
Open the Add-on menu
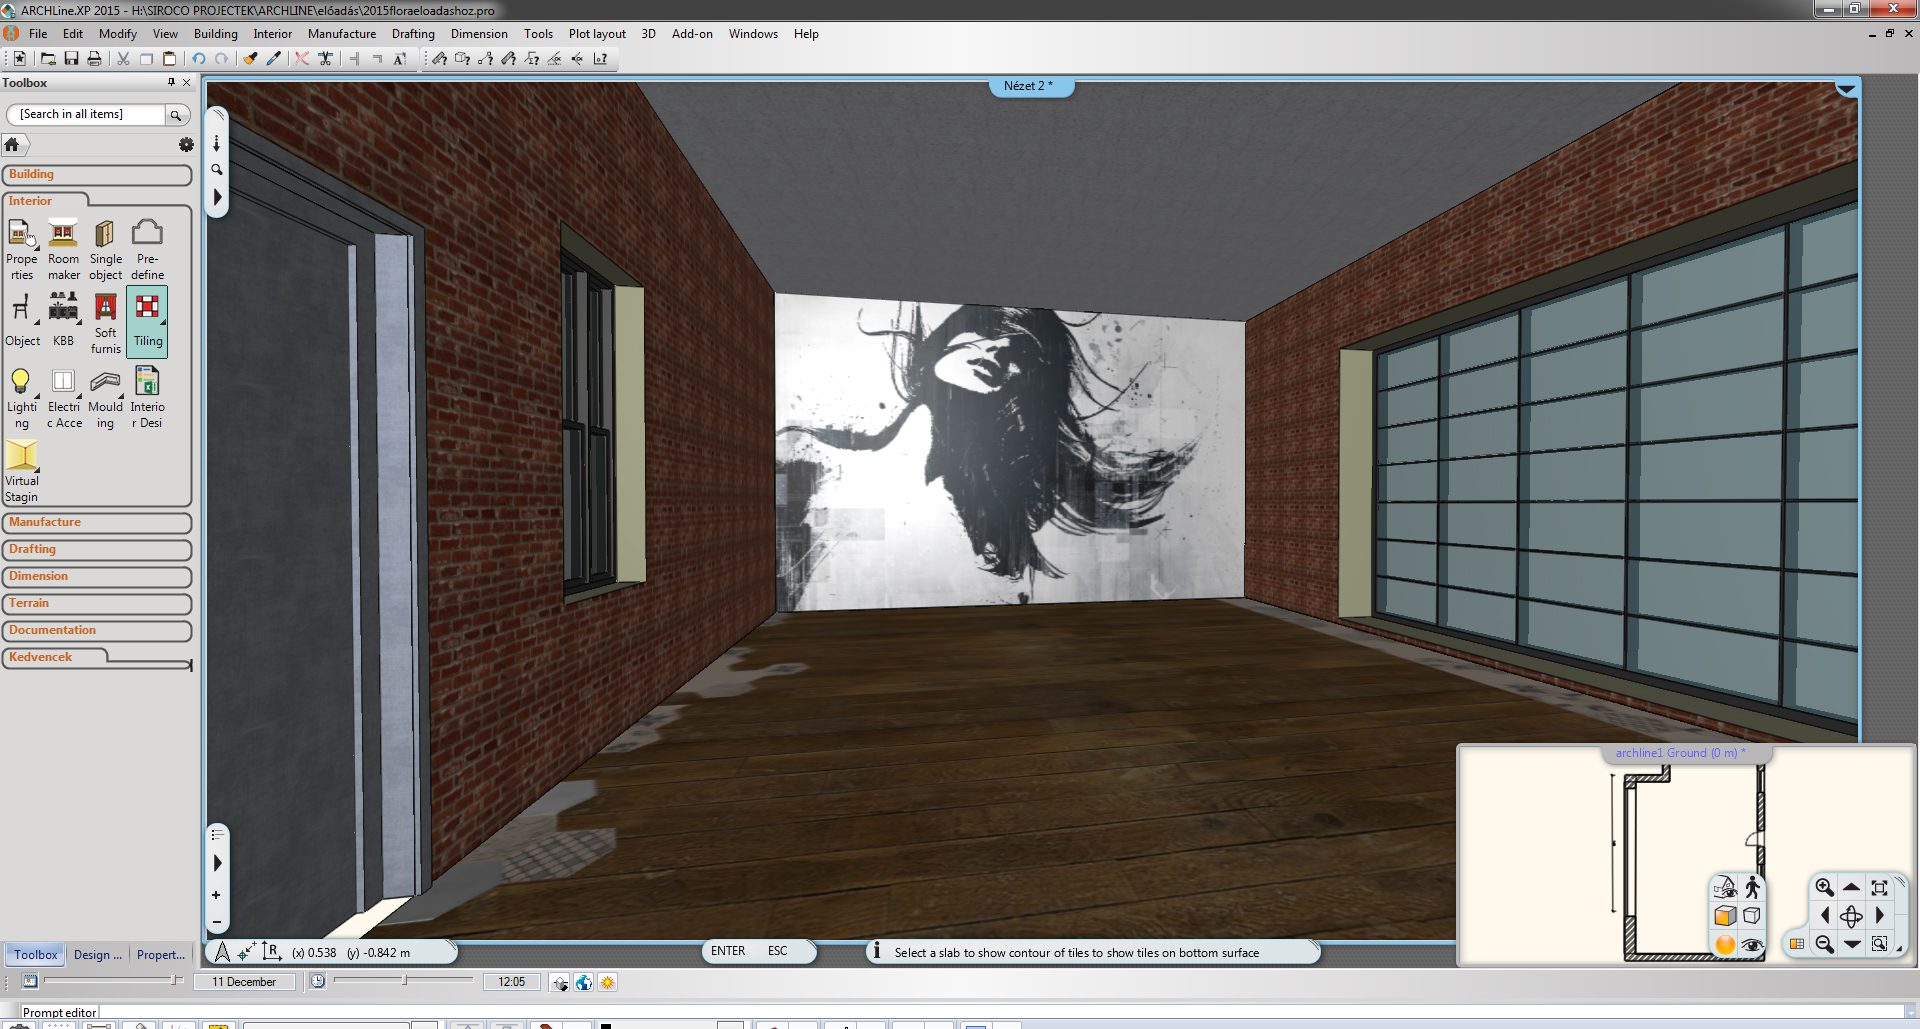tap(692, 34)
